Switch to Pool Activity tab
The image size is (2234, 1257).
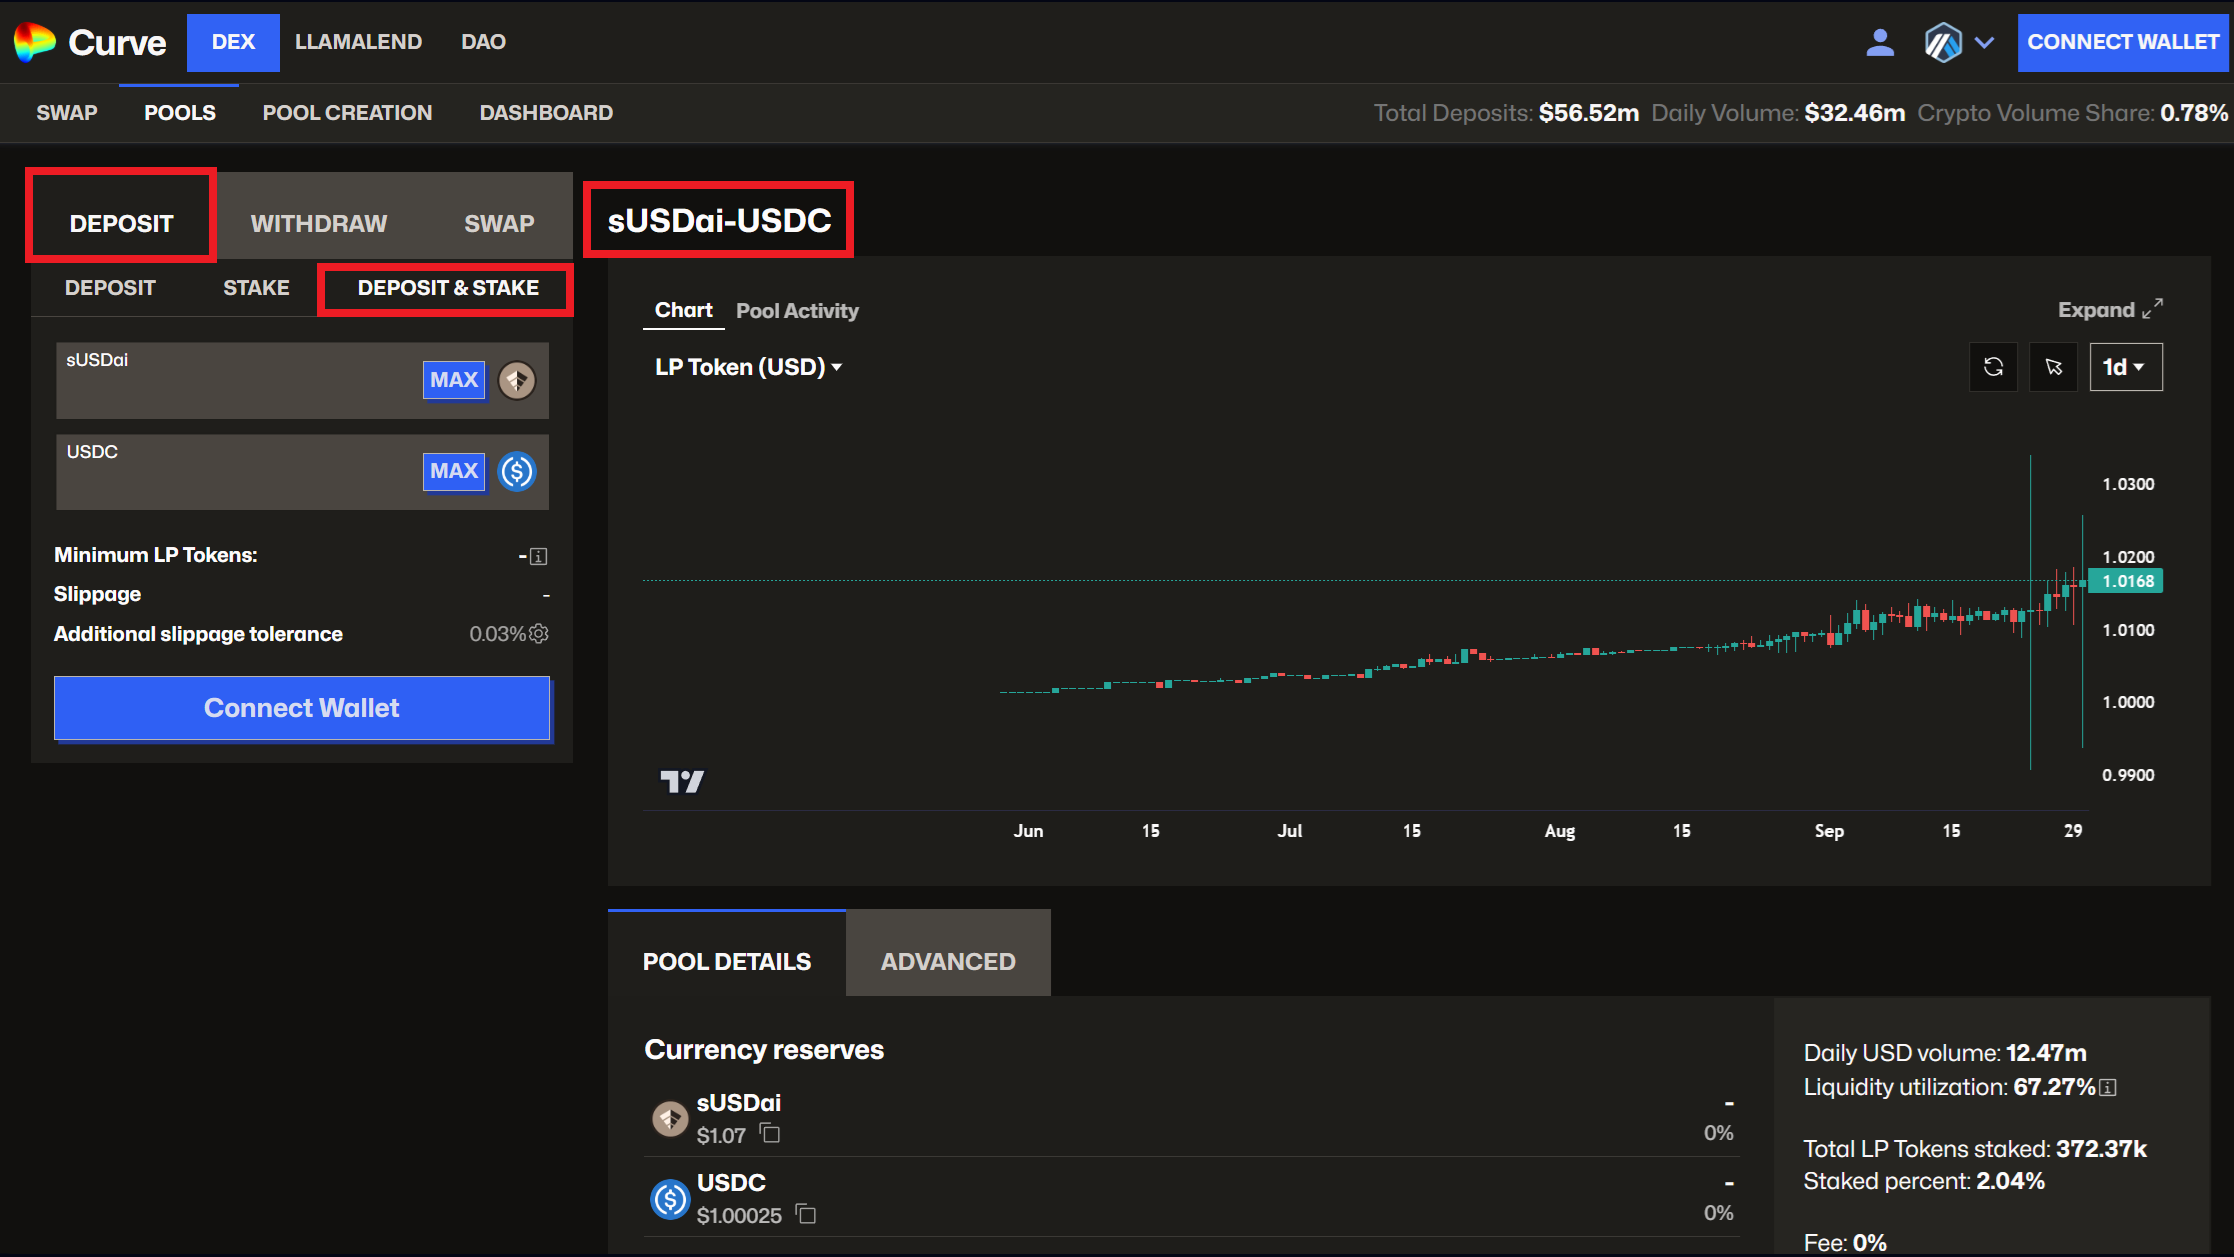click(x=797, y=311)
